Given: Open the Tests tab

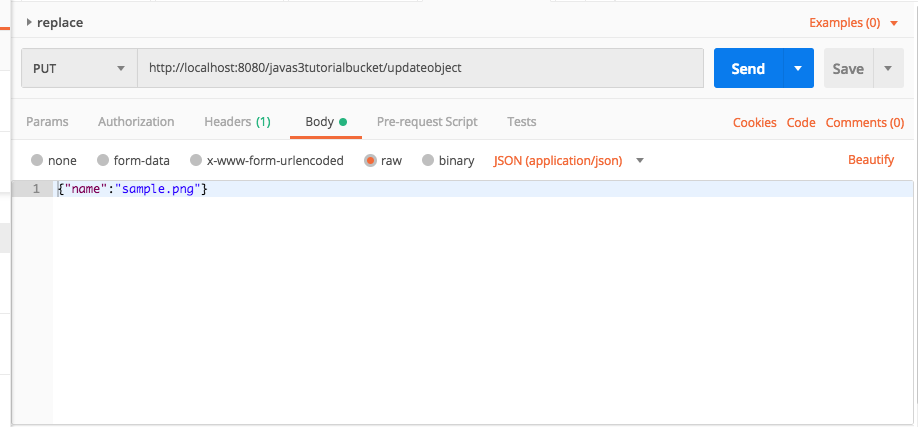Looking at the screenshot, I should 522,122.
